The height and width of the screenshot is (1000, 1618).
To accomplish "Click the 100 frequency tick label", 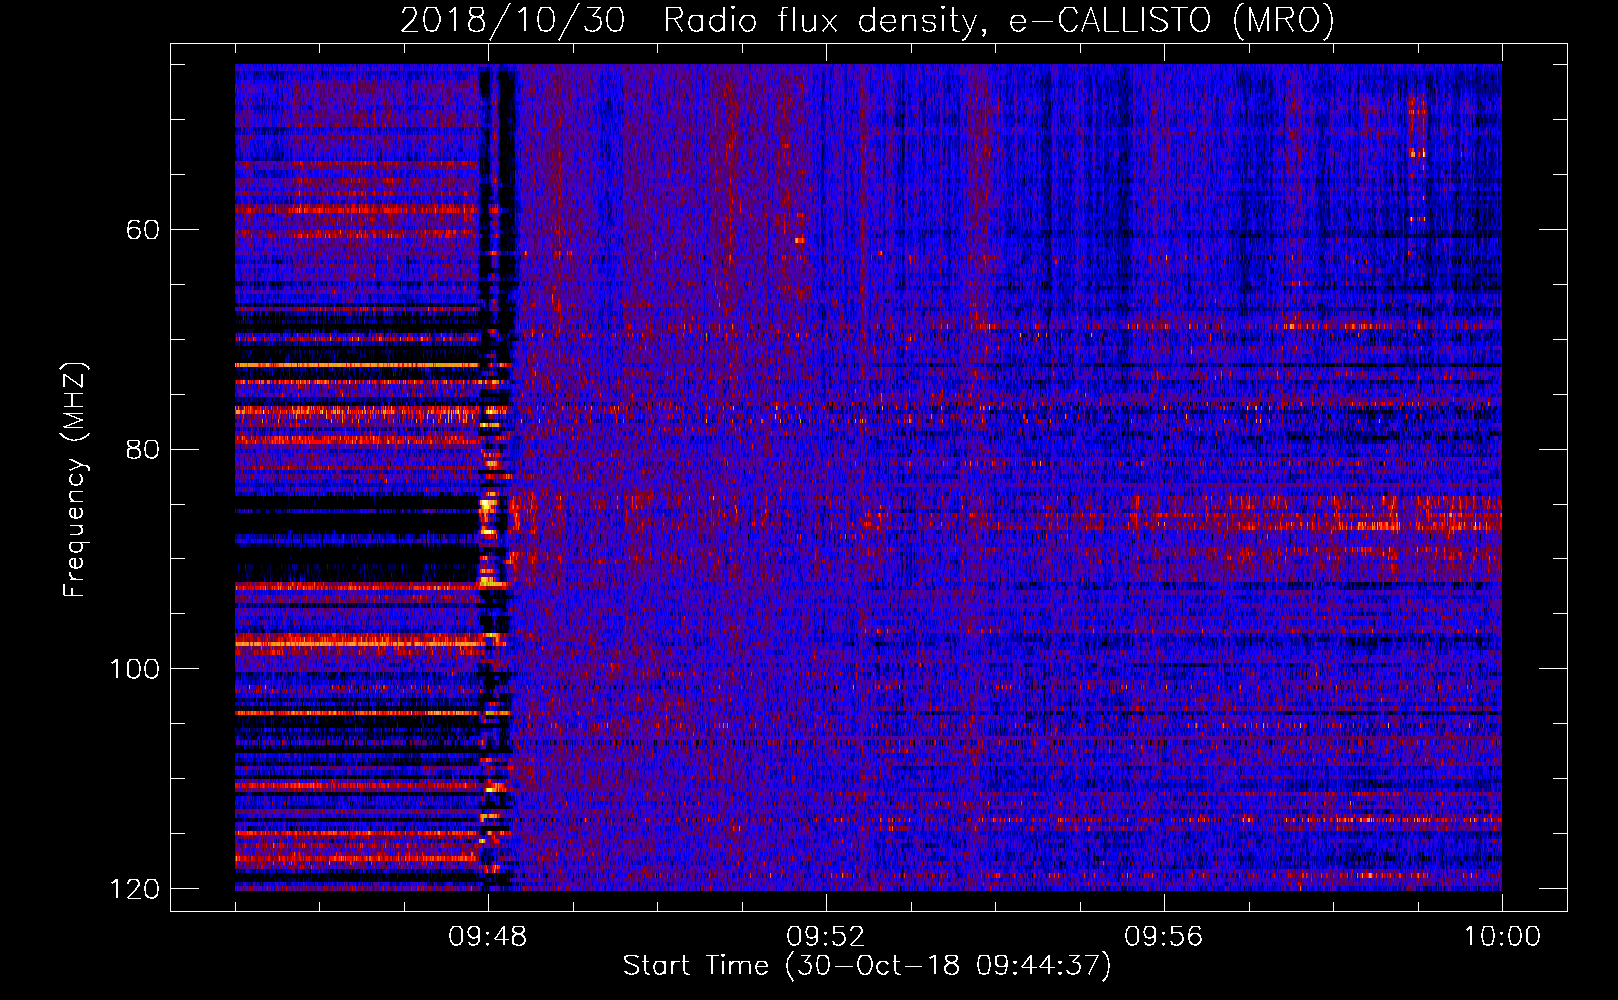I will tap(134, 668).
